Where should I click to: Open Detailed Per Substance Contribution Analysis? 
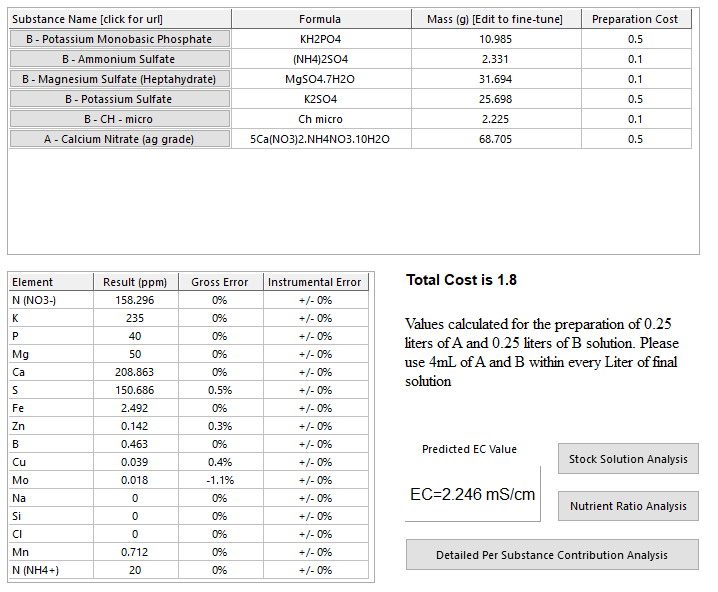tap(552, 555)
